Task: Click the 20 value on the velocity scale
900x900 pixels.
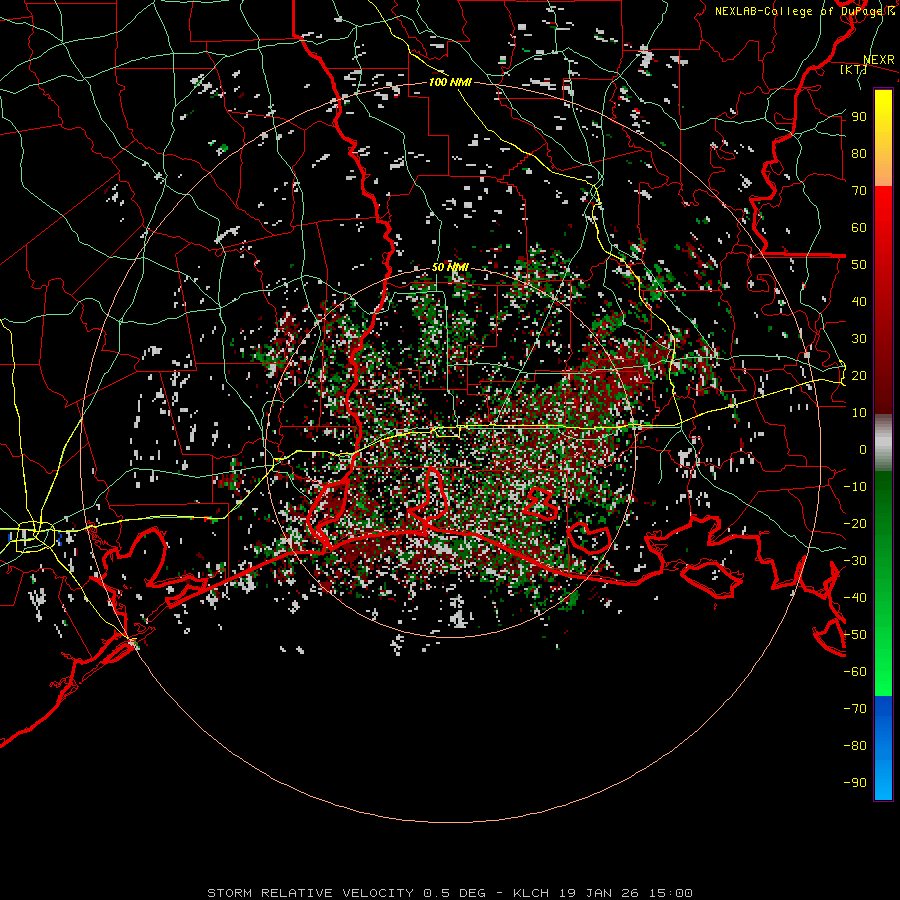Action: click(859, 375)
